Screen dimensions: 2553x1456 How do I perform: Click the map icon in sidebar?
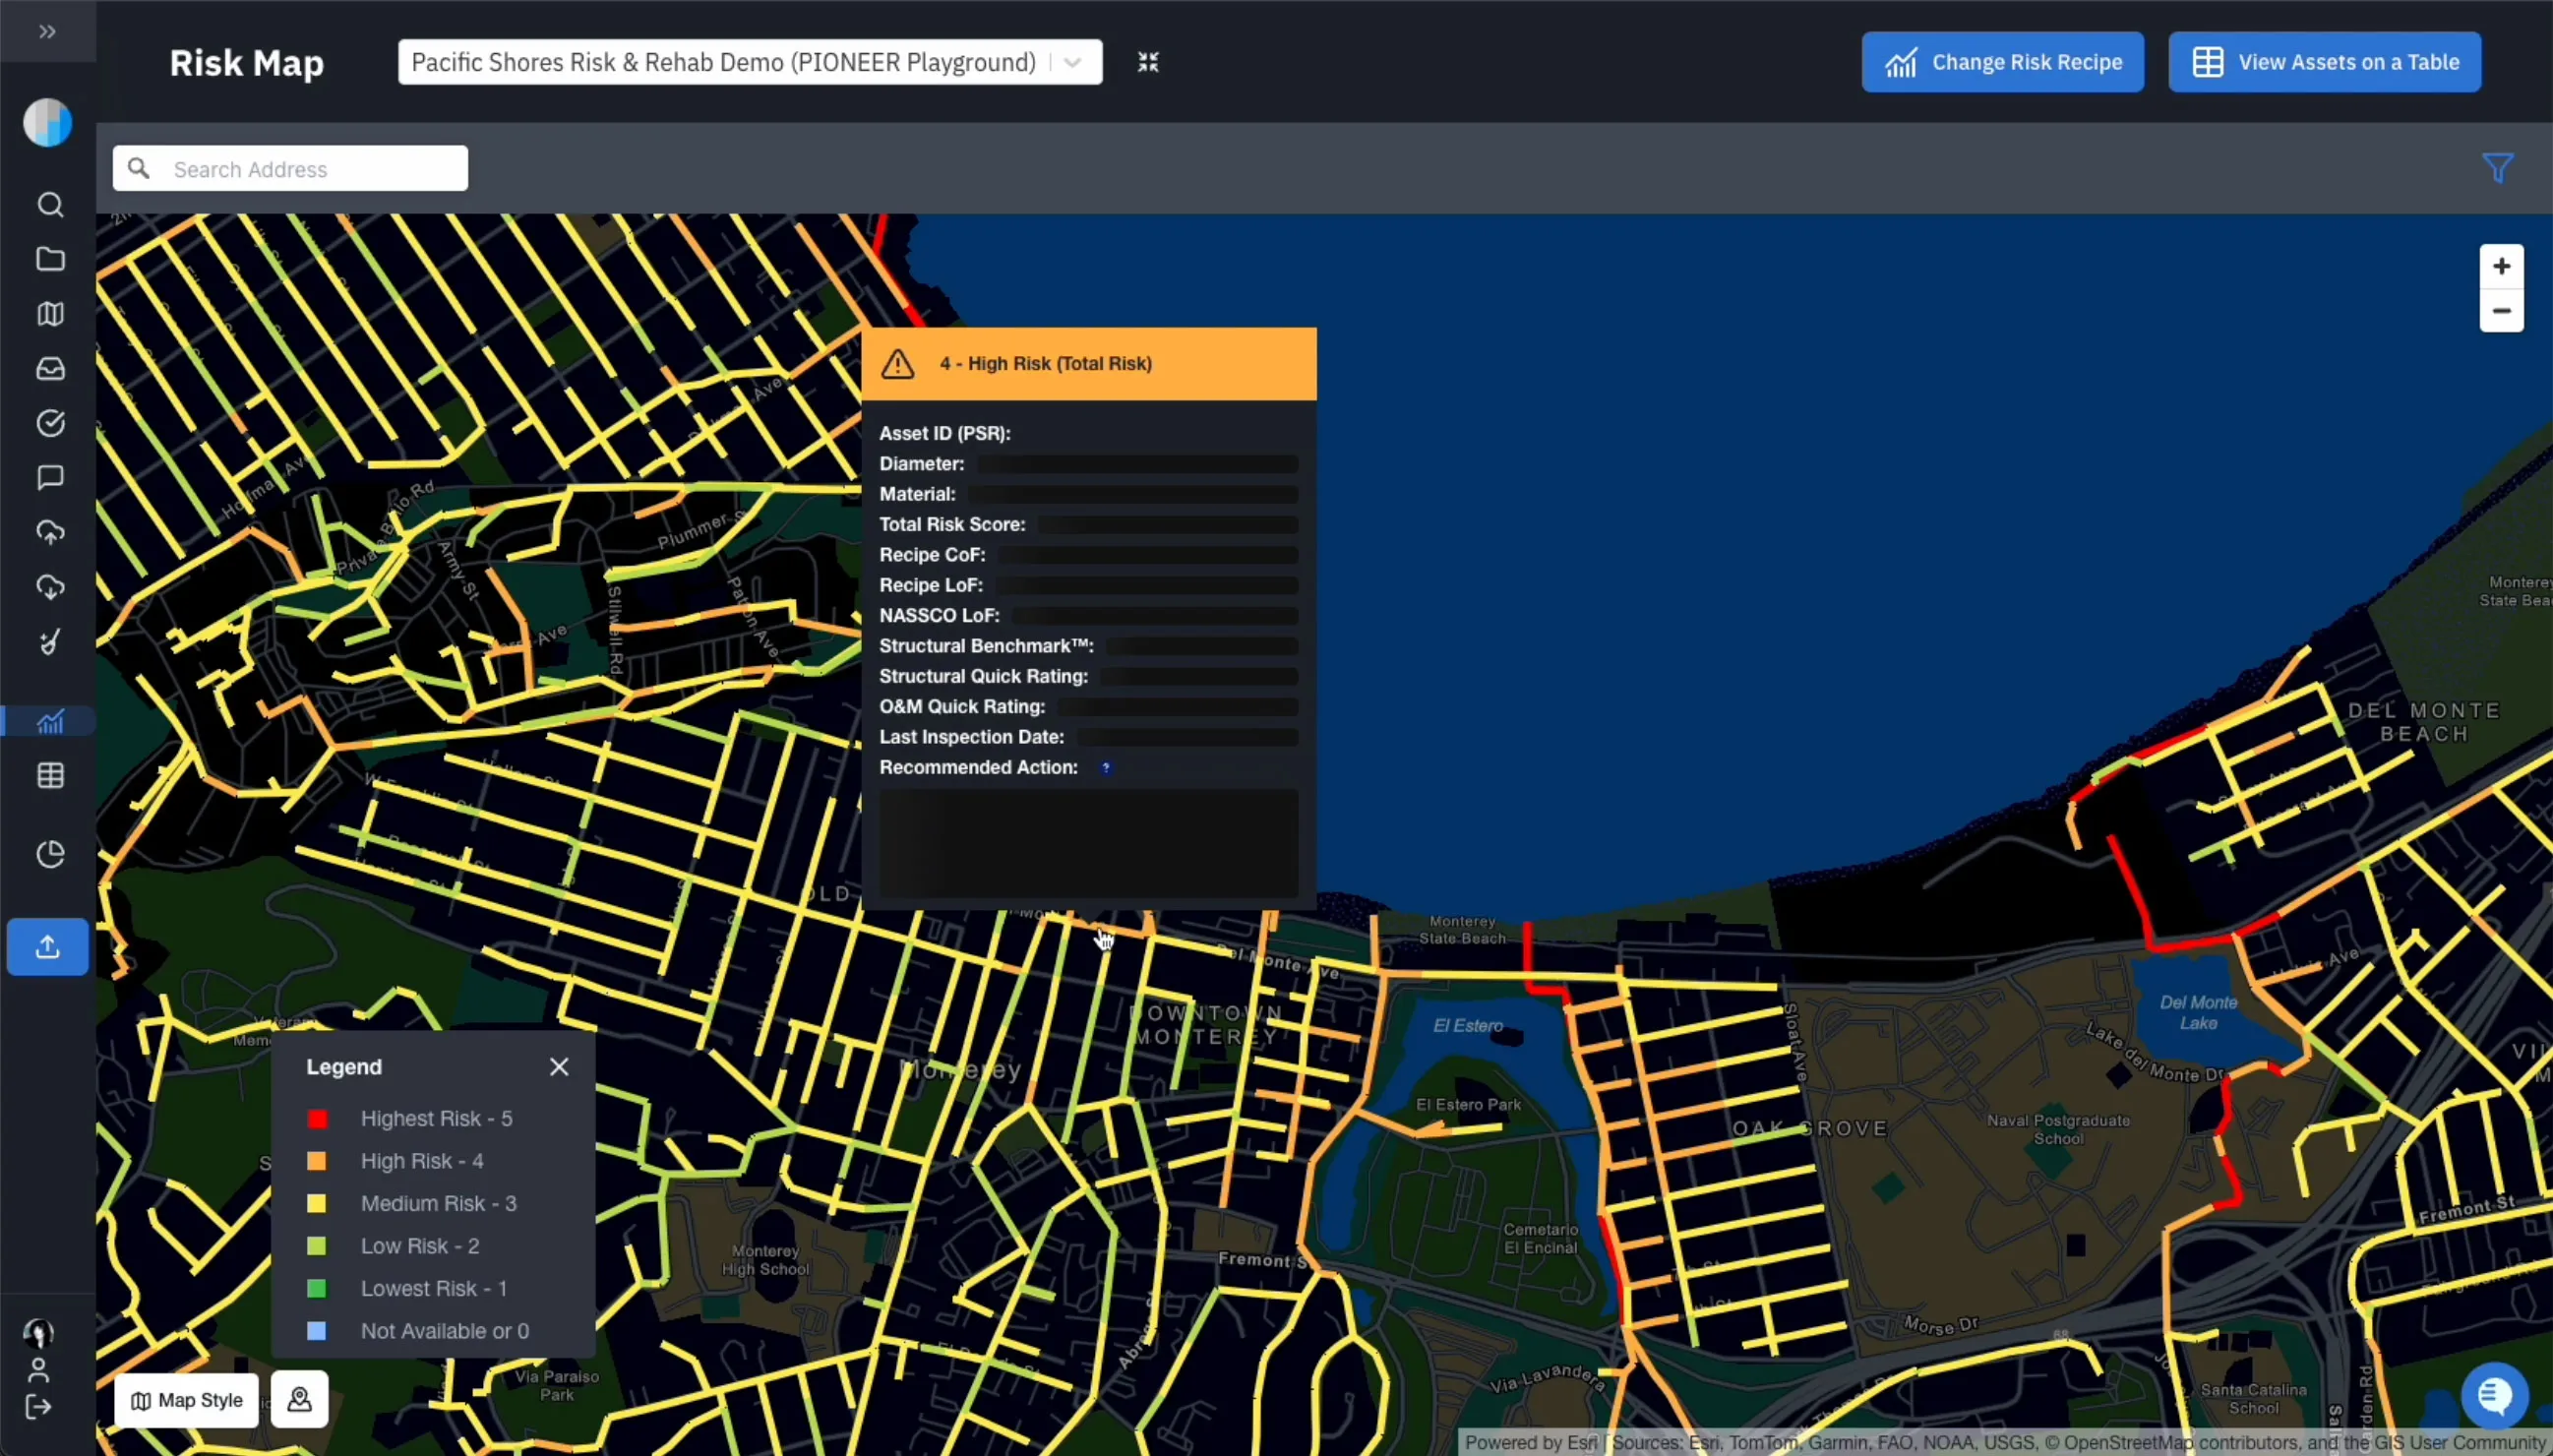(50, 314)
